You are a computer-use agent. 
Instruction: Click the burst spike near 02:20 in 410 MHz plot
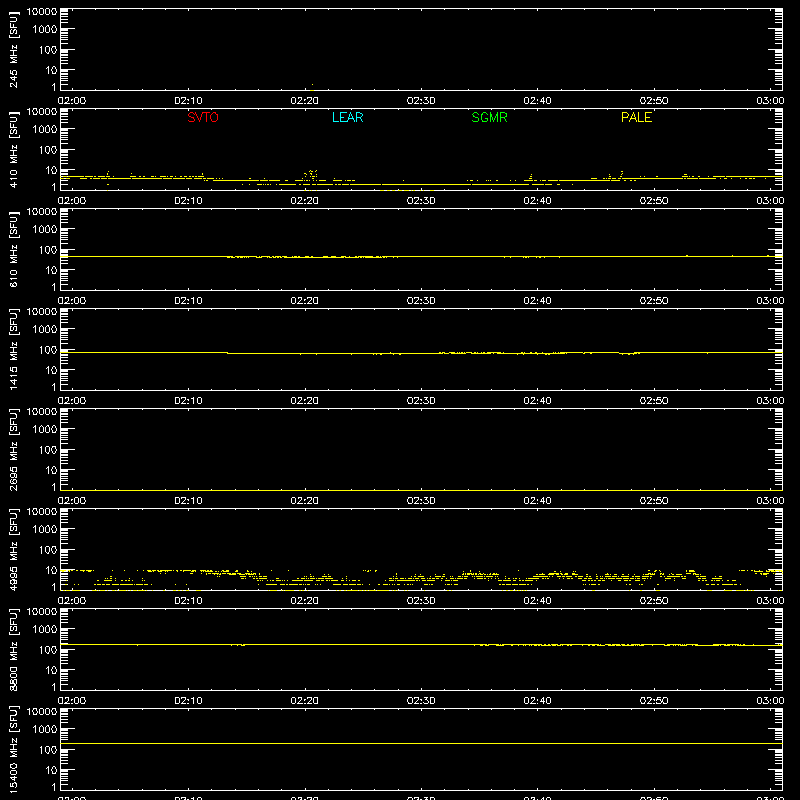[311, 176]
